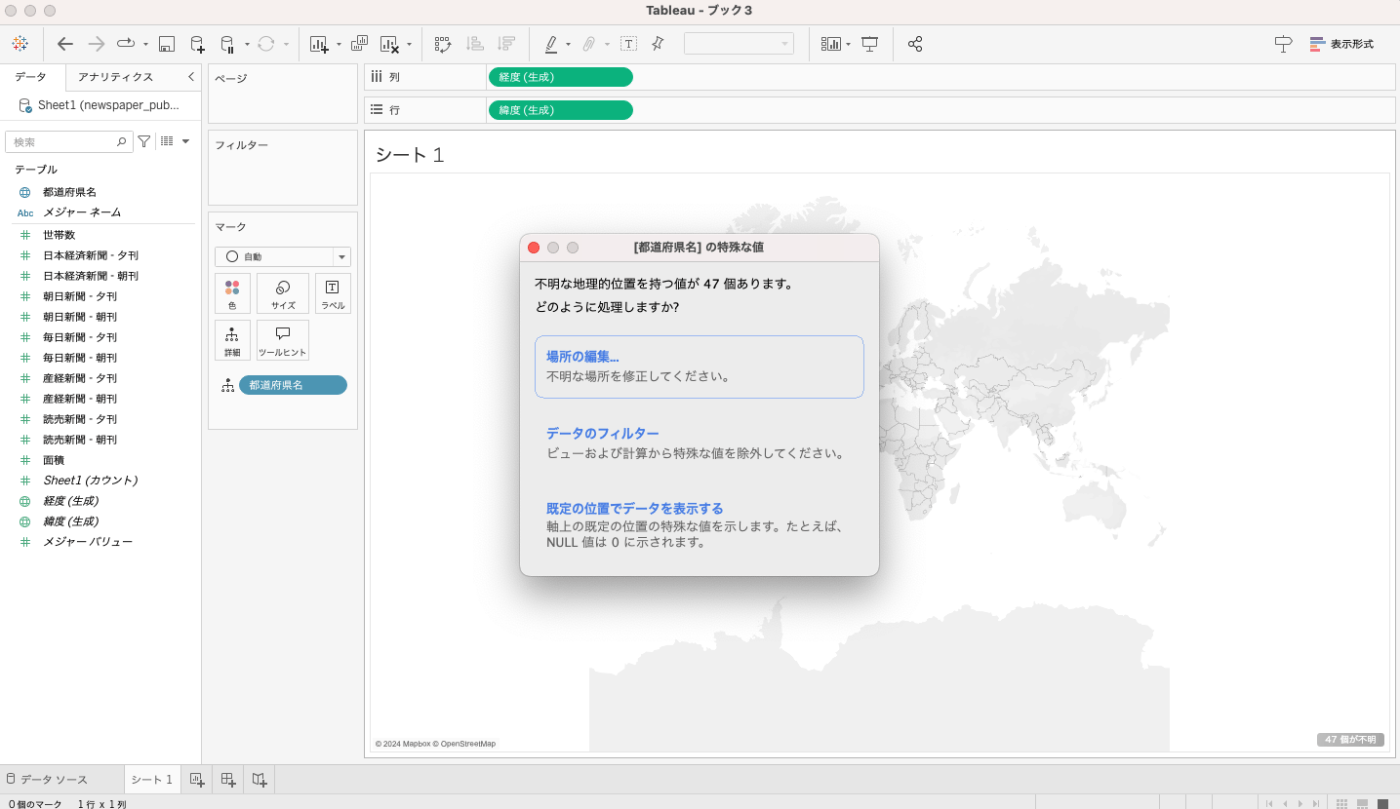Click the pause auto updates icon
The height and width of the screenshot is (809, 1400).
point(227,44)
